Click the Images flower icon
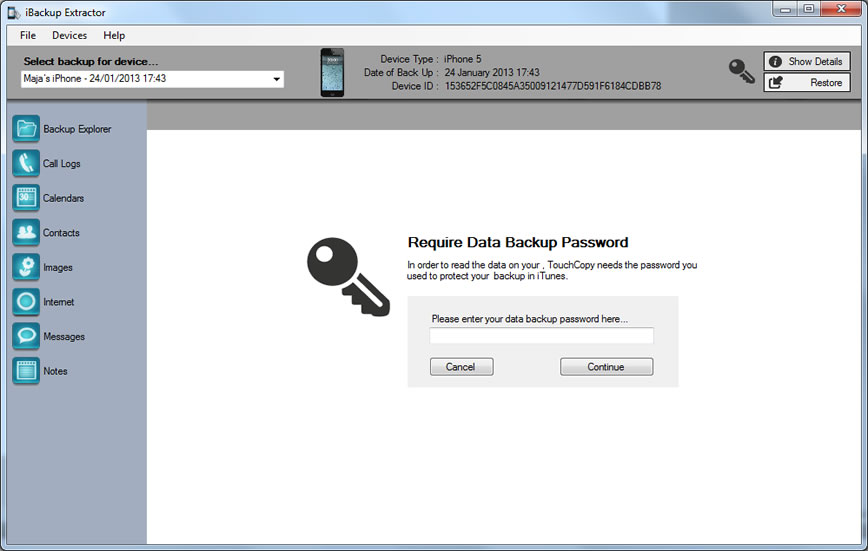This screenshot has height=551, width=868. (26, 267)
